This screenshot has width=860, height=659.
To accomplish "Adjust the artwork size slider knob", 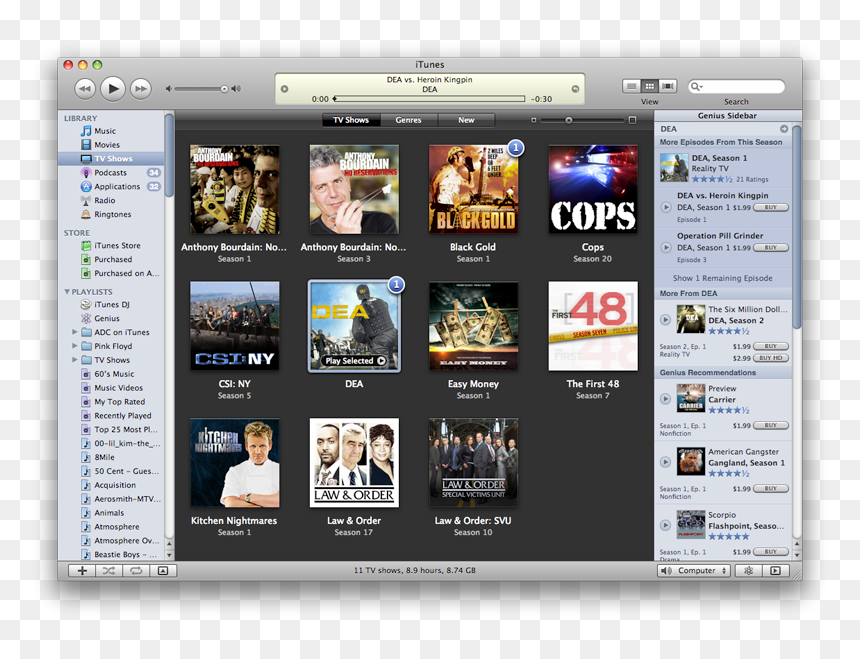I will click(x=569, y=120).
